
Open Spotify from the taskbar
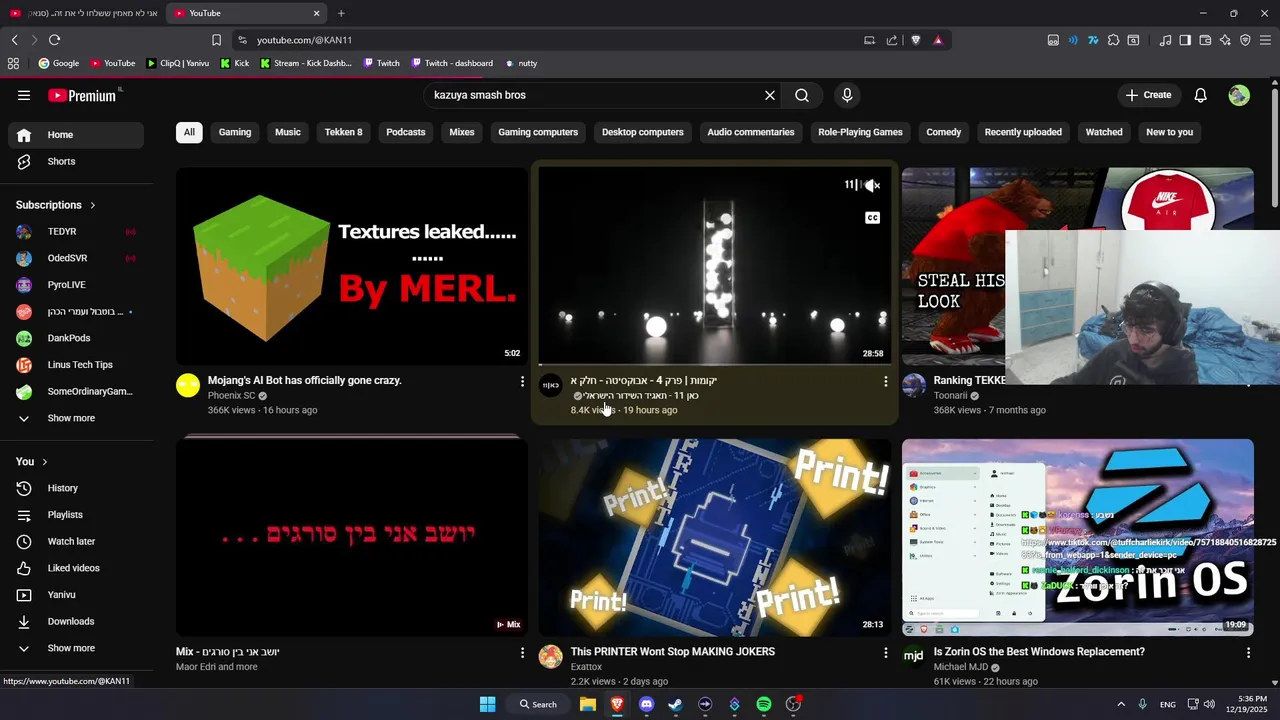point(764,704)
